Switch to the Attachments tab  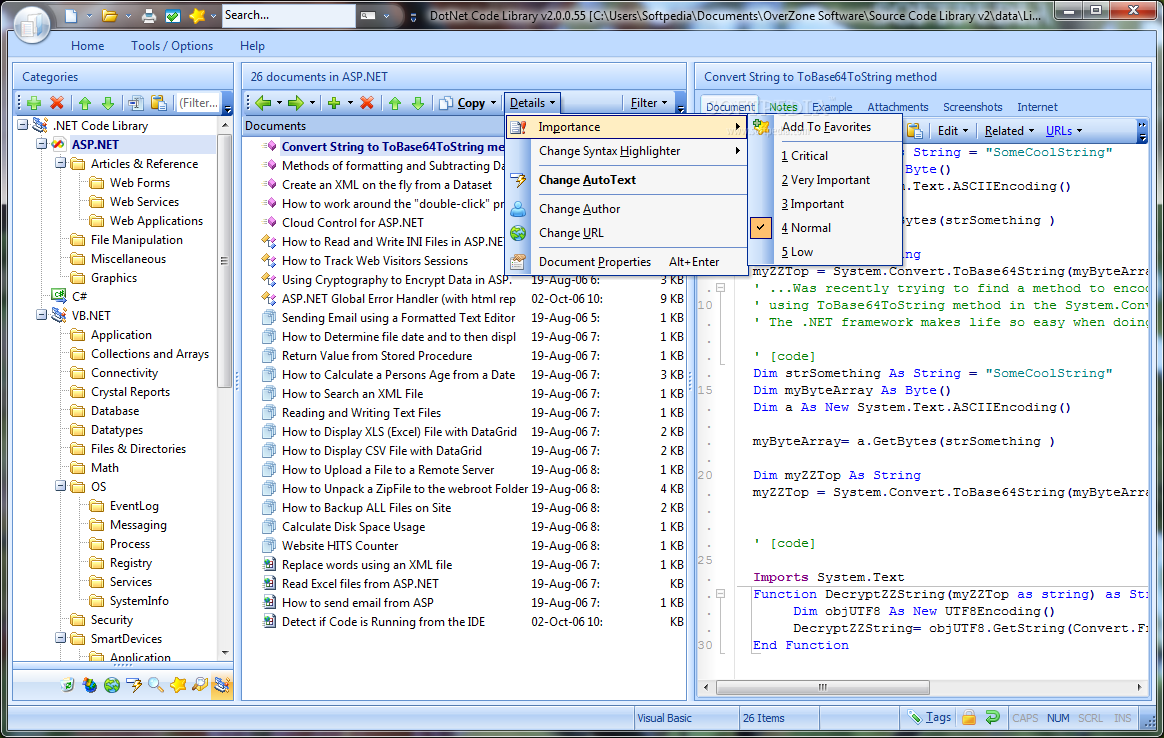click(x=897, y=107)
